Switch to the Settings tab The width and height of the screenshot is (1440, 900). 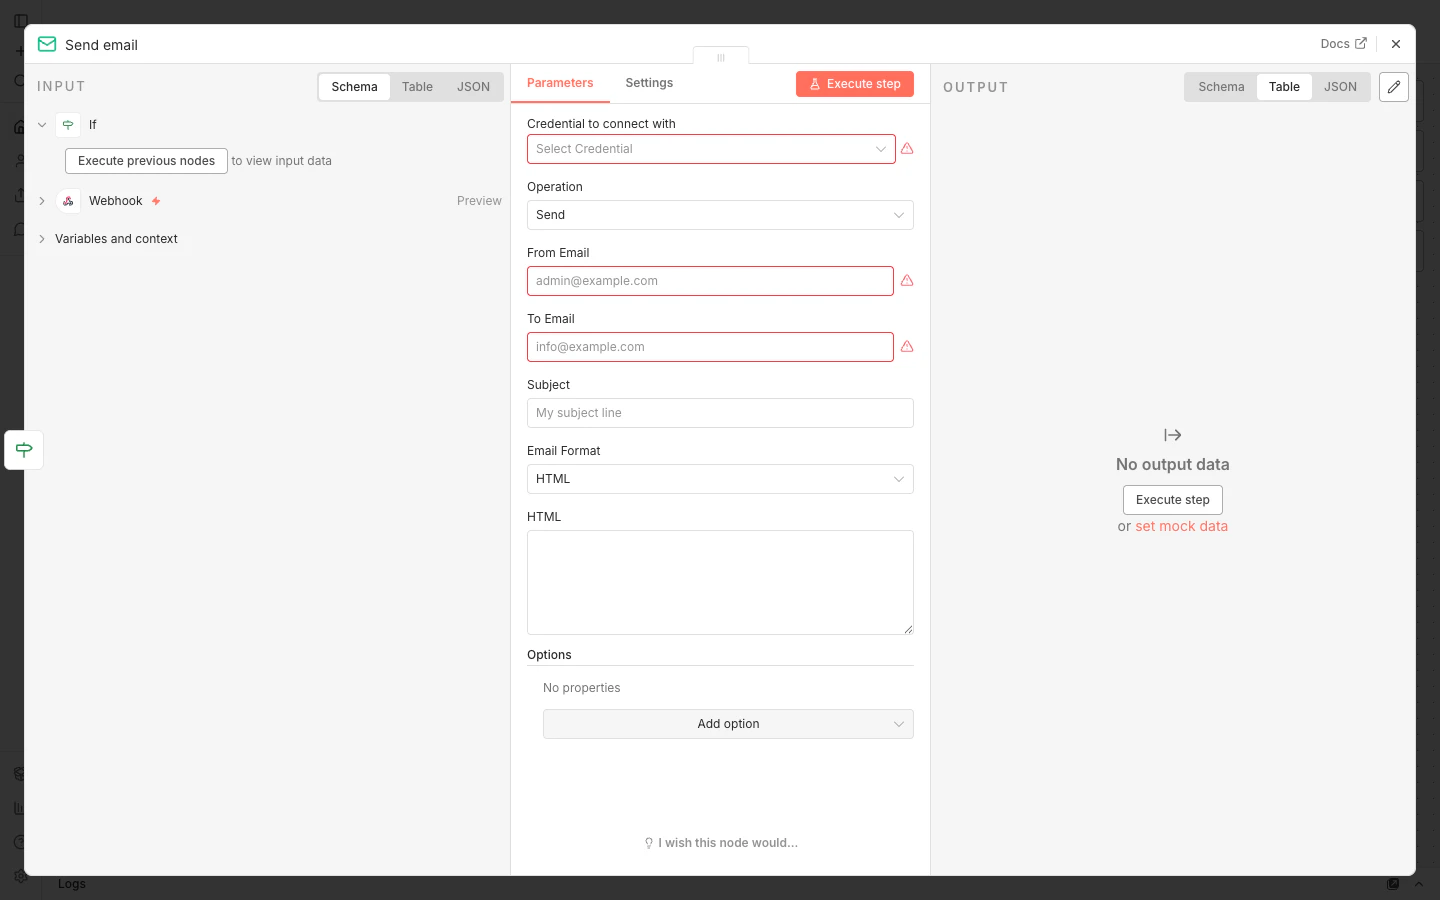(649, 83)
